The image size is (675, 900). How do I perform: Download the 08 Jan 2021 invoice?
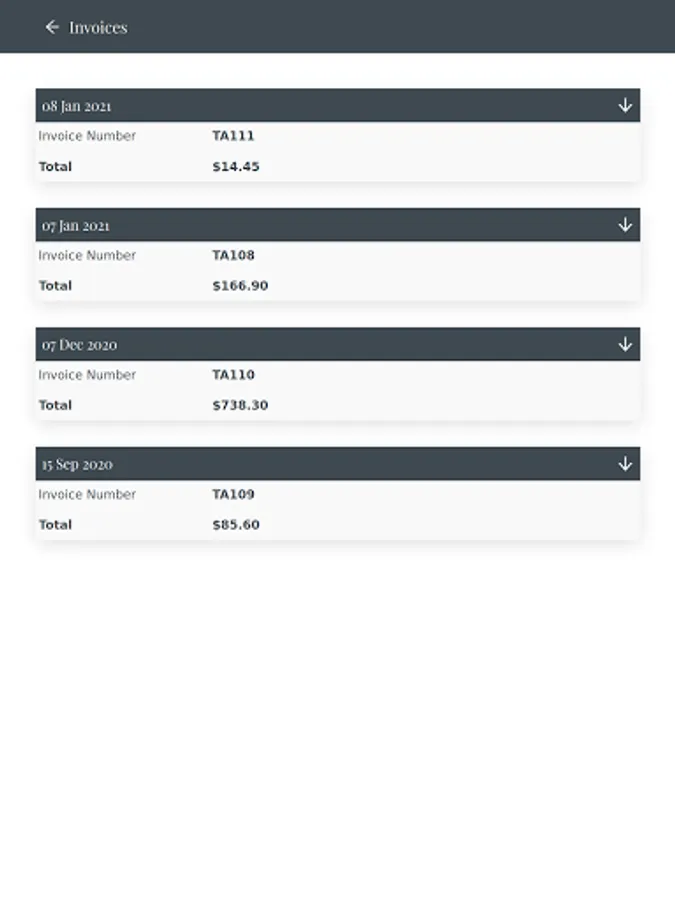tap(625, 105)
